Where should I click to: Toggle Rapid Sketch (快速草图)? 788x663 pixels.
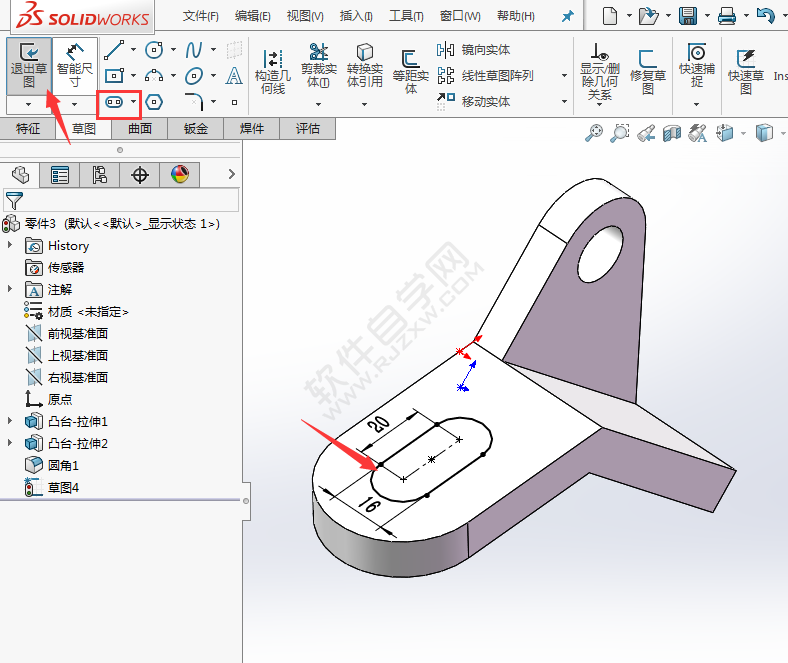tap(746, 71)
